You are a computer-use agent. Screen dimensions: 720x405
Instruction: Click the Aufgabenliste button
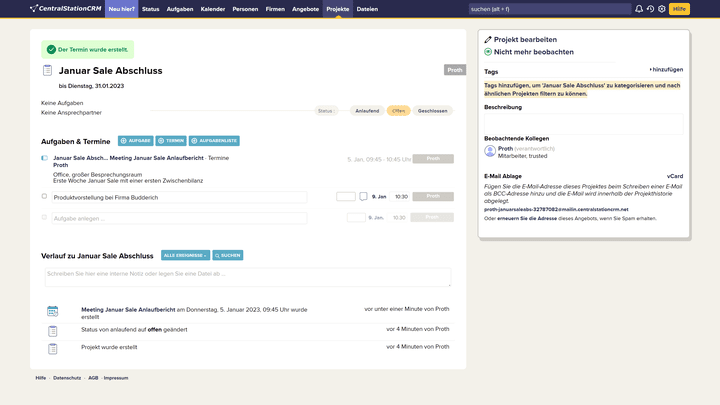click(214, 141)
